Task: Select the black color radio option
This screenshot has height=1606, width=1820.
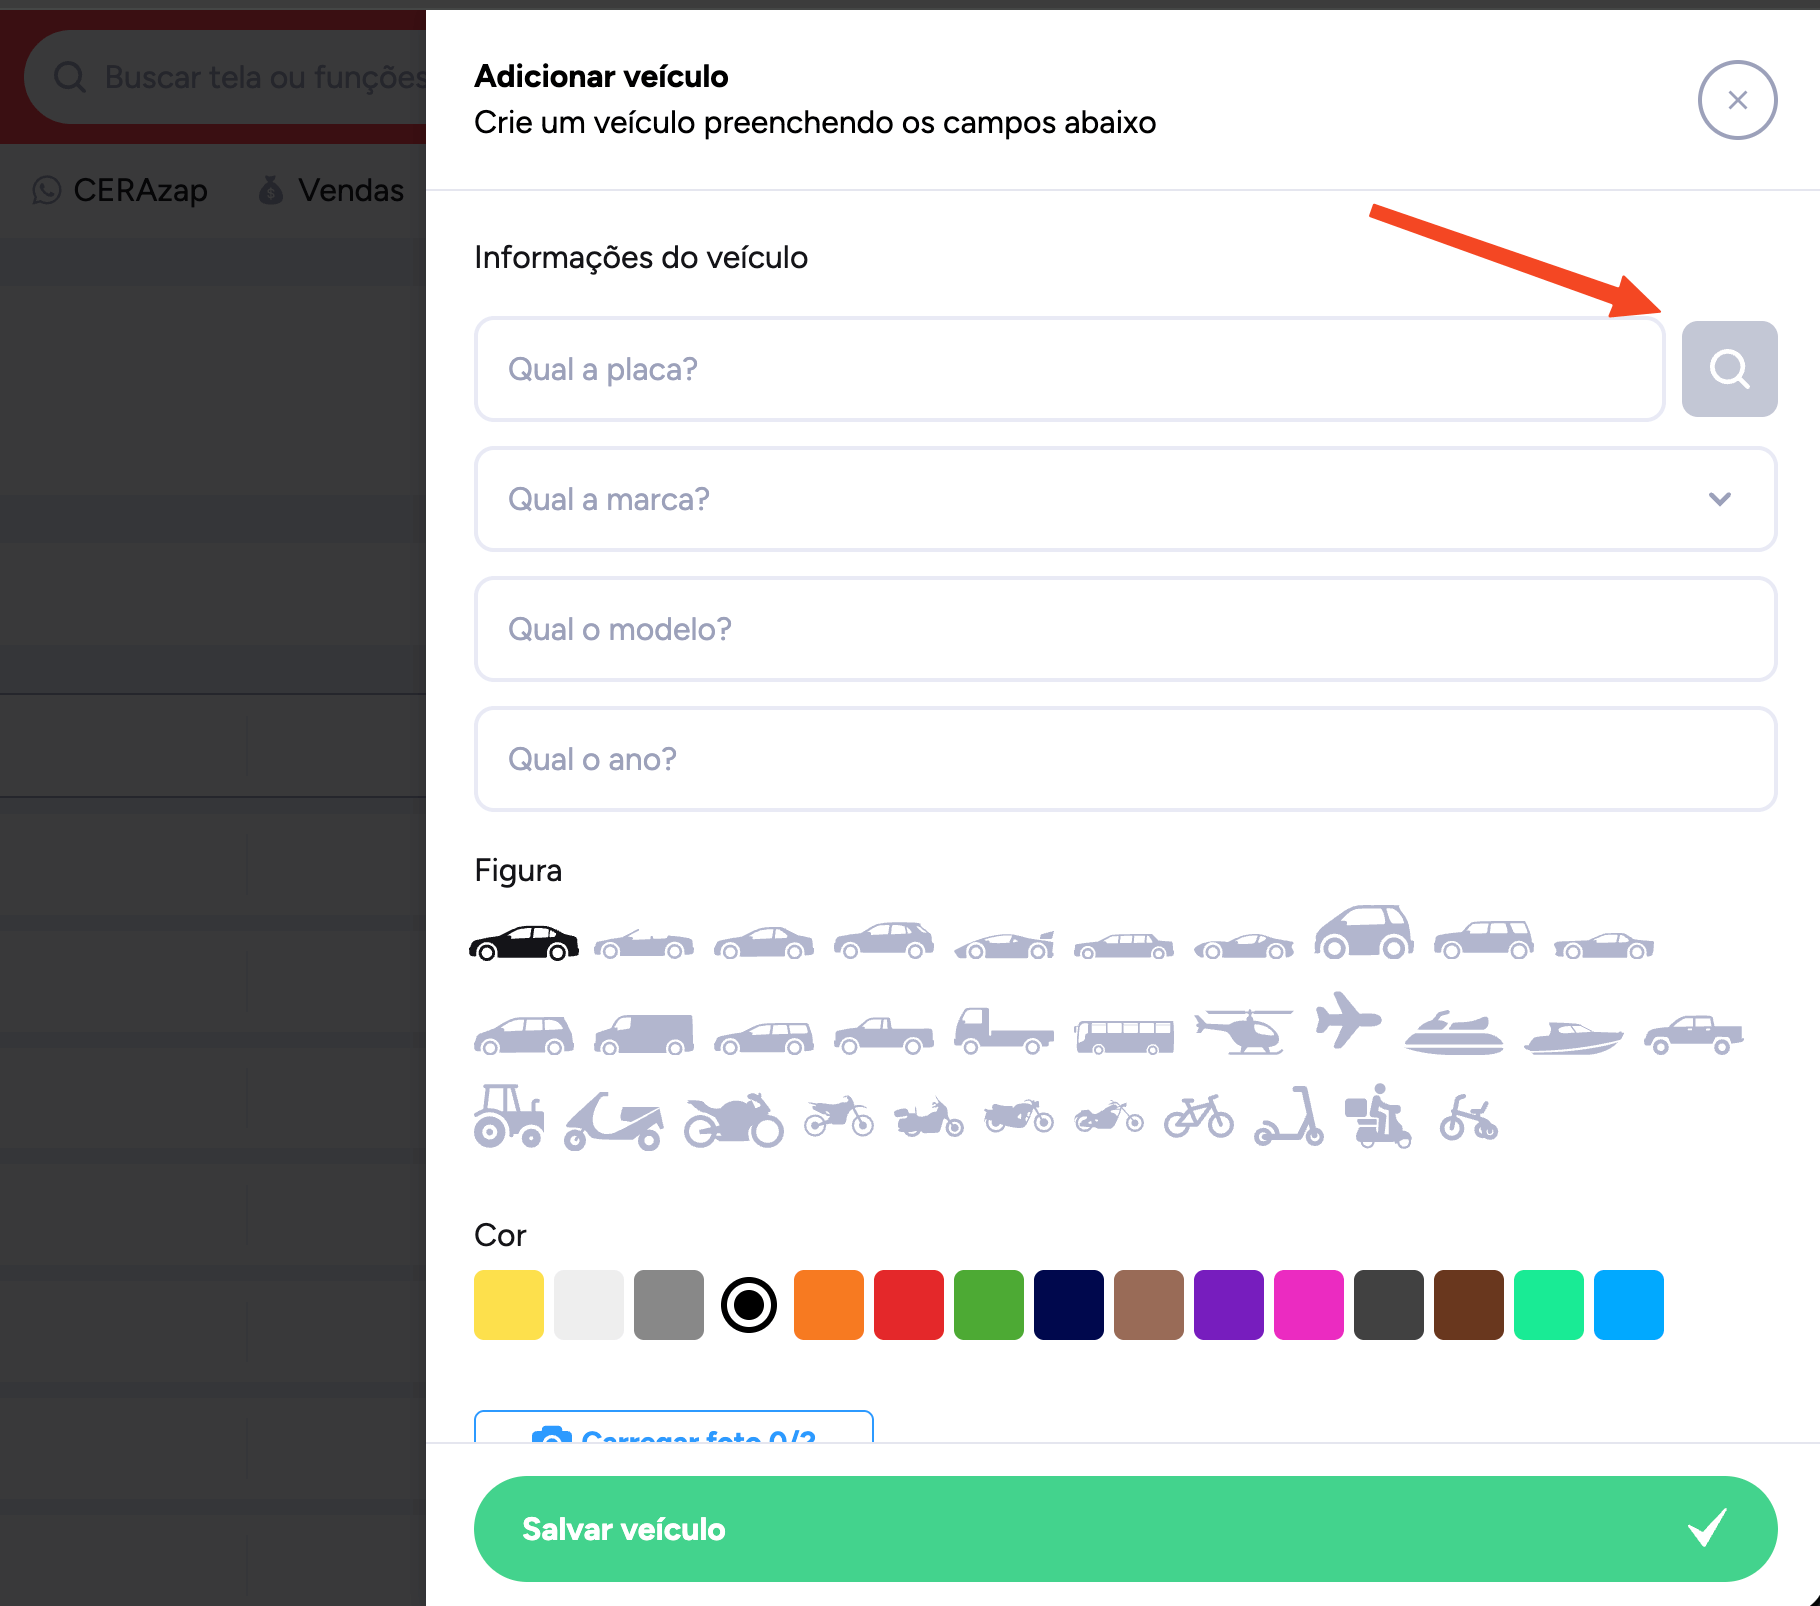Action: (x=749, y=1305)
